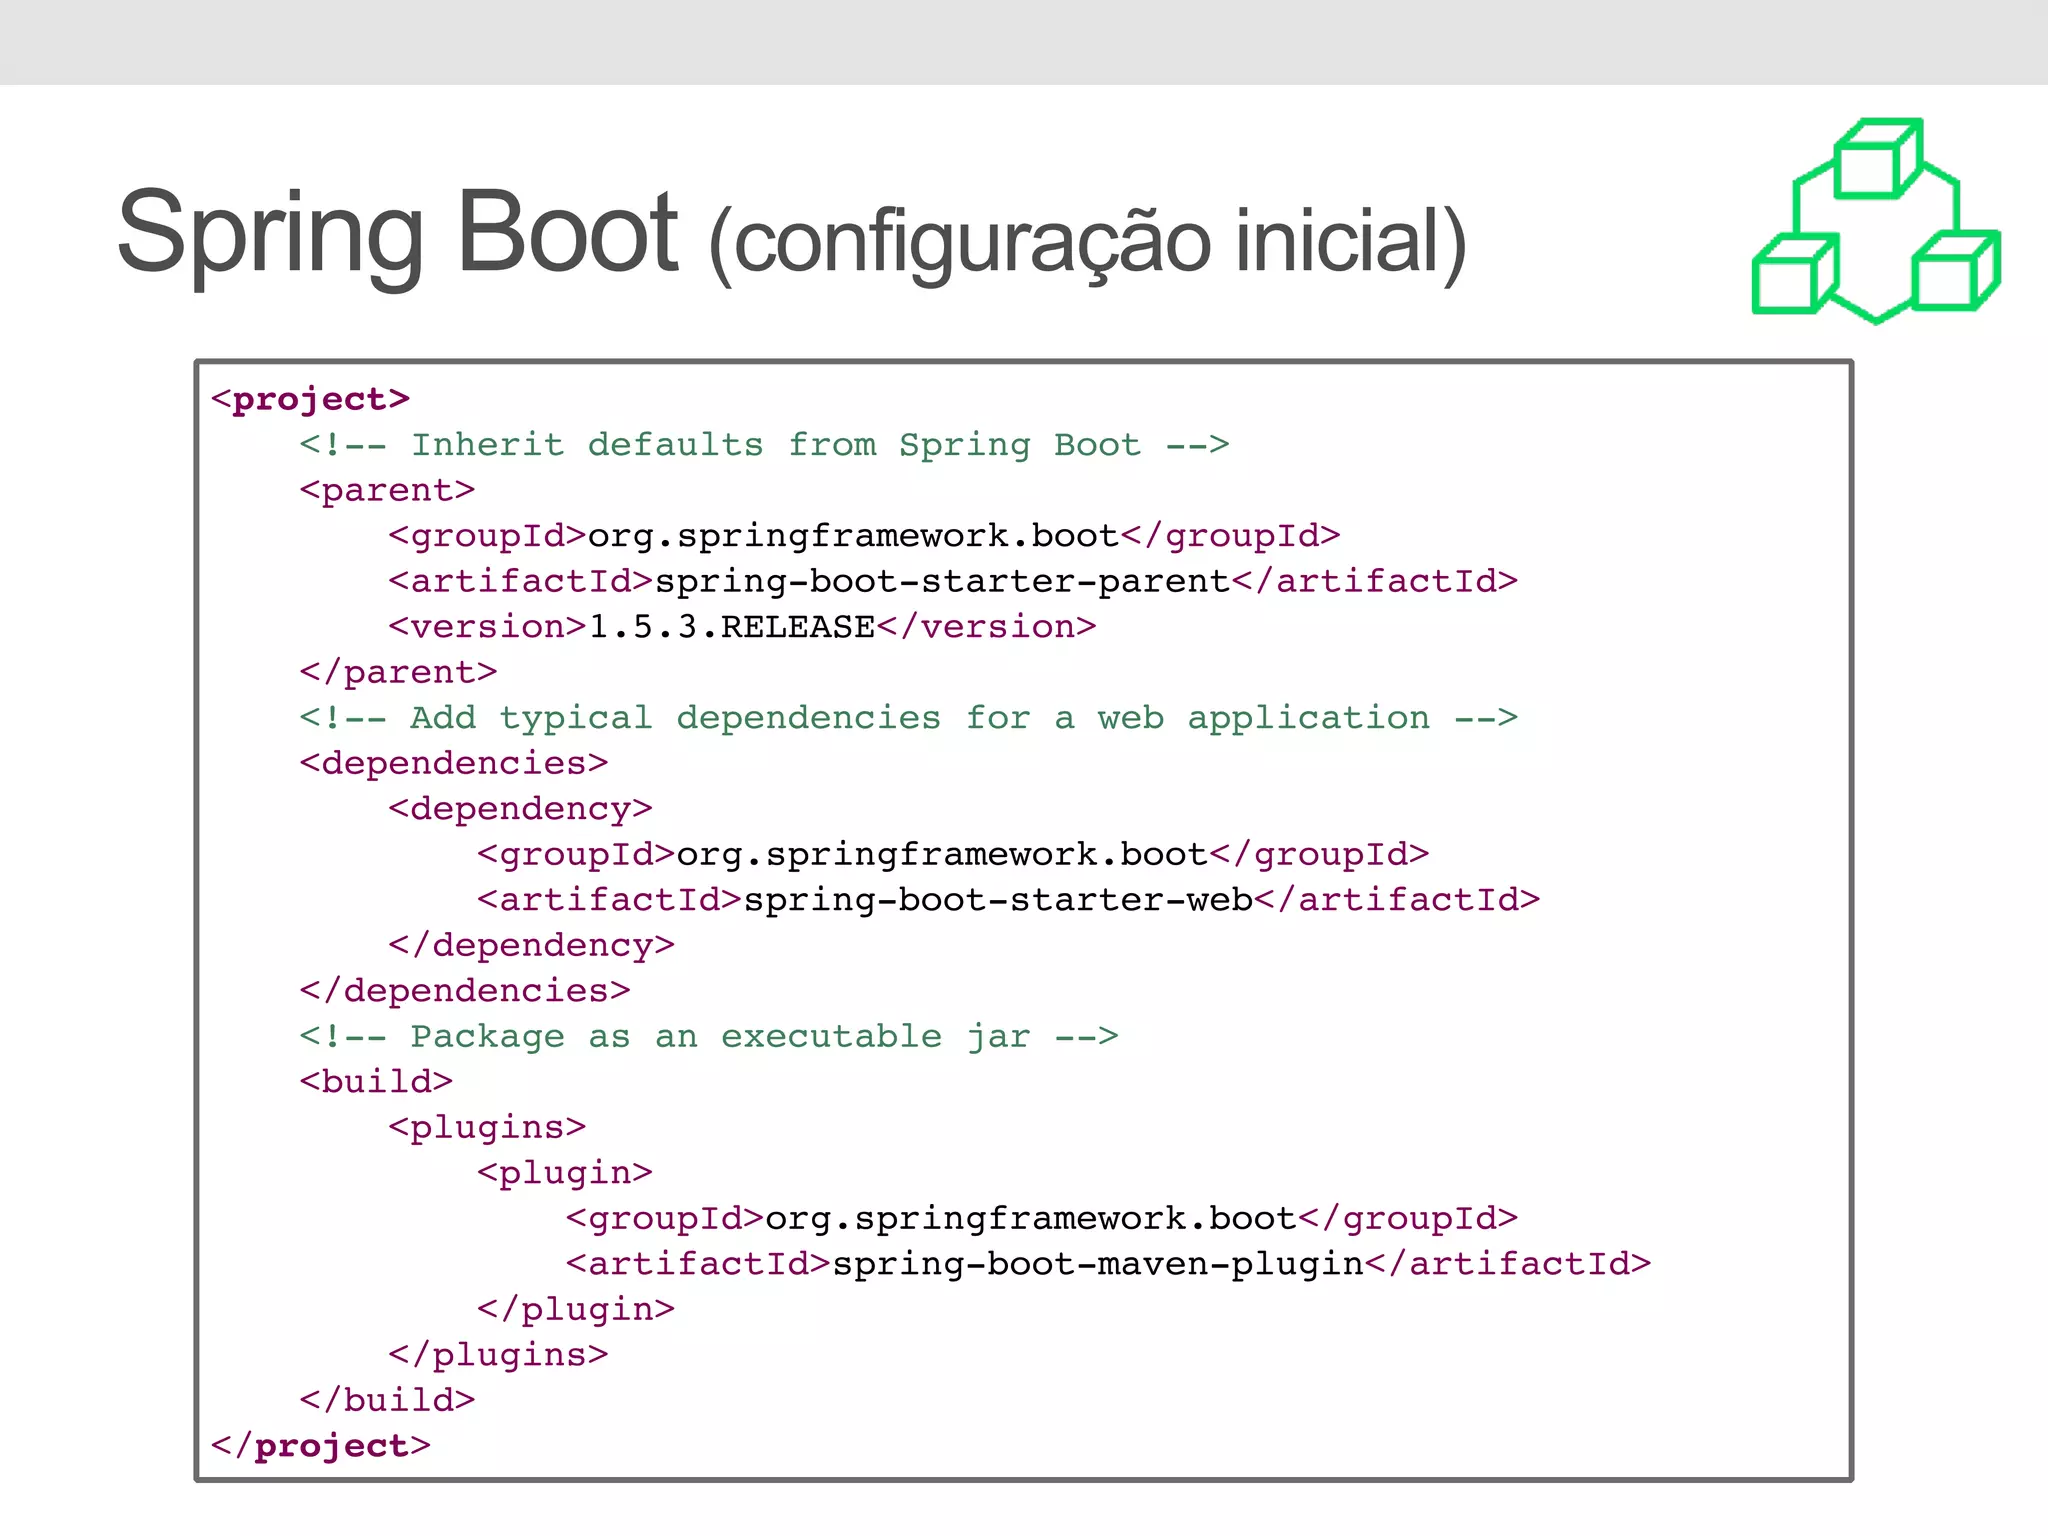The width and height of the screenshot is (2048, 1536).
Task: Click the closing '</project>' tag
Action: [x=321, y=1445]
